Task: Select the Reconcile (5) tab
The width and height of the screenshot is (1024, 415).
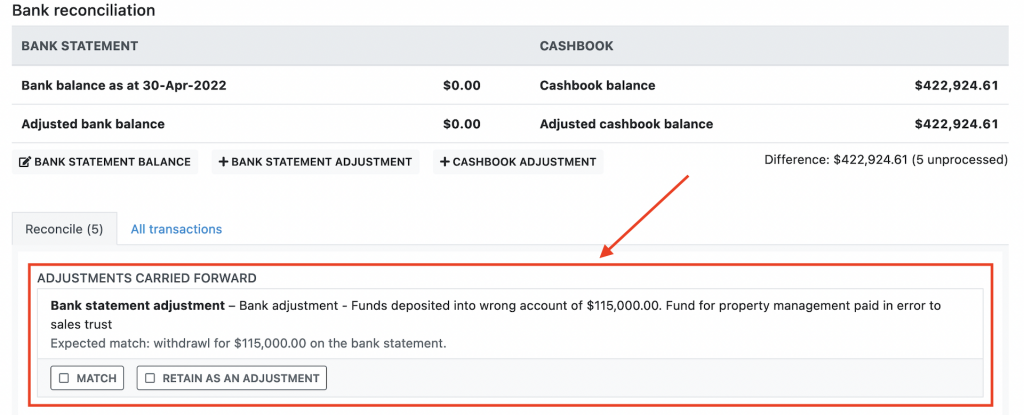Action: point(64,229)
